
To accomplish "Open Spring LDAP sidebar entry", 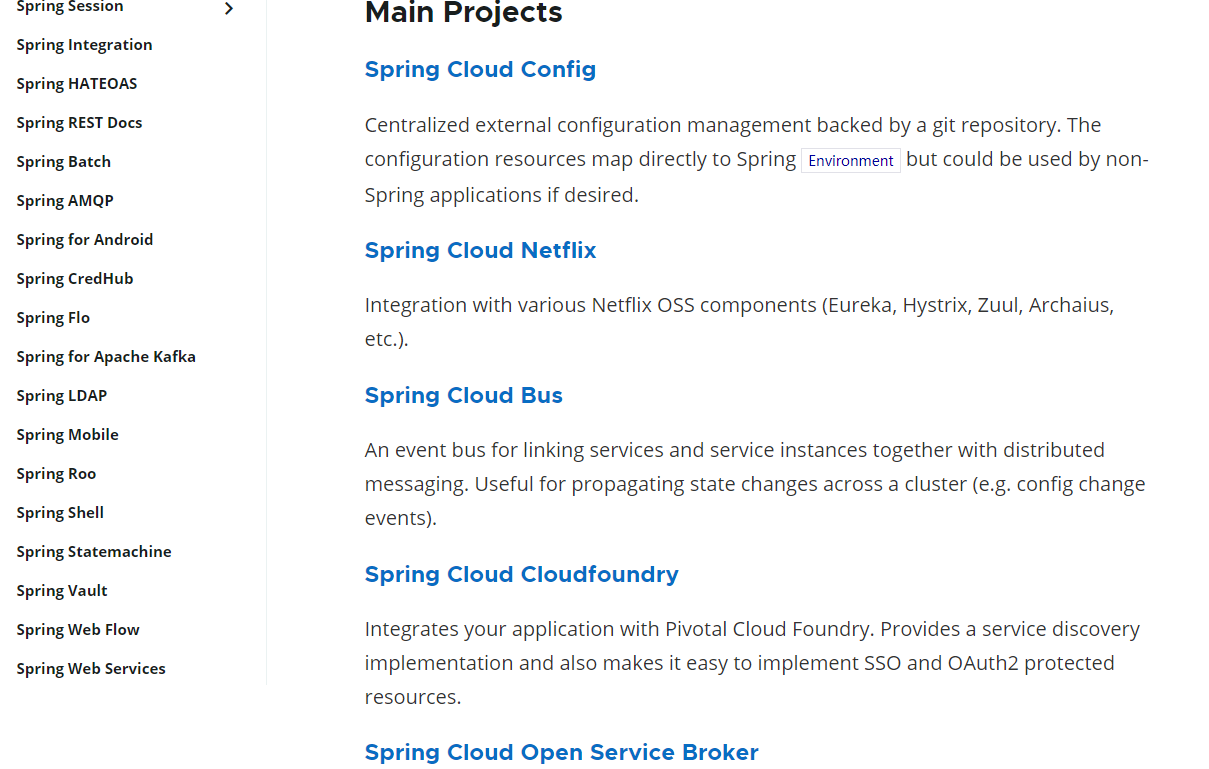I will (62, 396).
